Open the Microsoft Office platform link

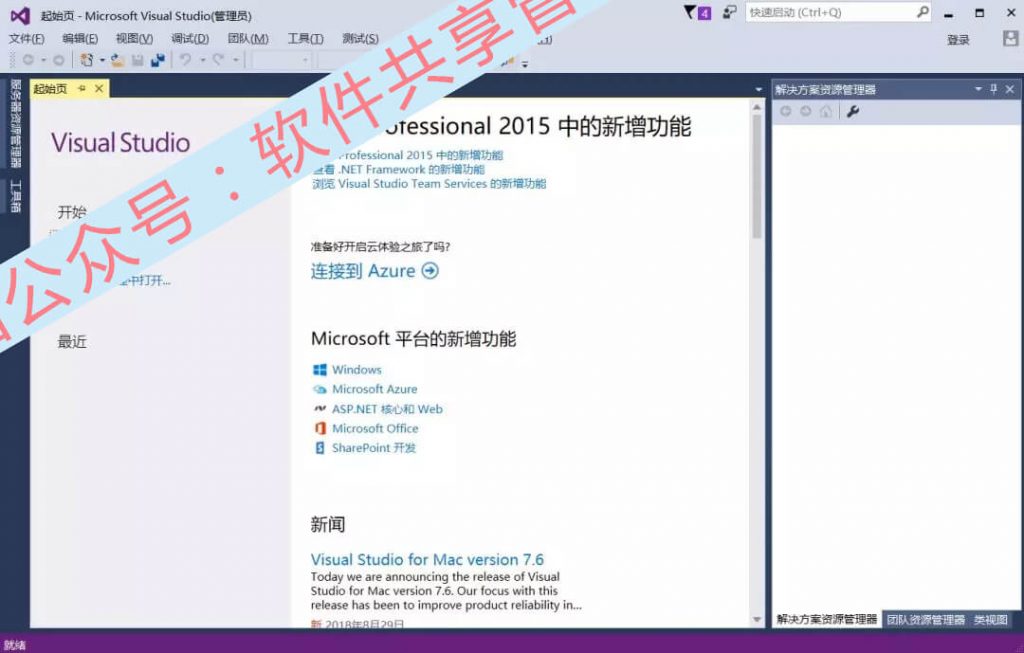376,428
